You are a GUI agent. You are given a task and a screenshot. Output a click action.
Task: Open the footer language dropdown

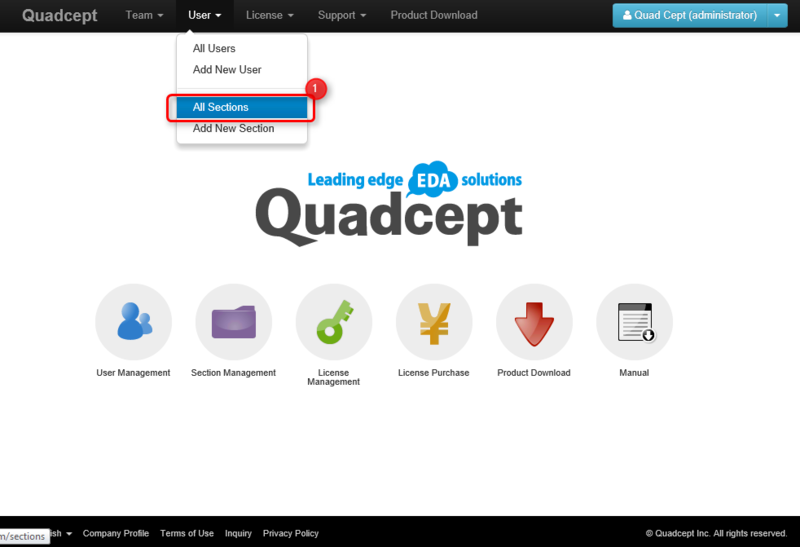(x=61, y=533)
